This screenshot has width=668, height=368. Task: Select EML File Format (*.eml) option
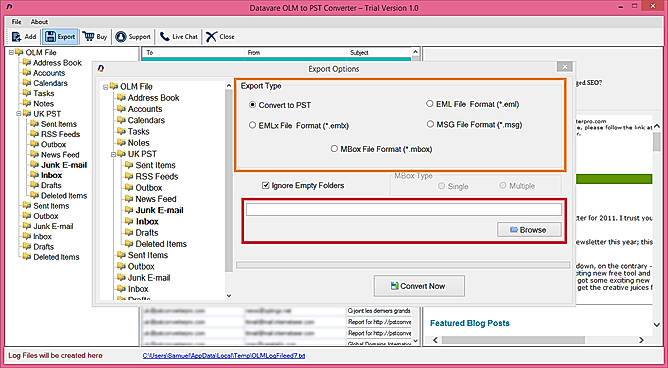point(430,104)
